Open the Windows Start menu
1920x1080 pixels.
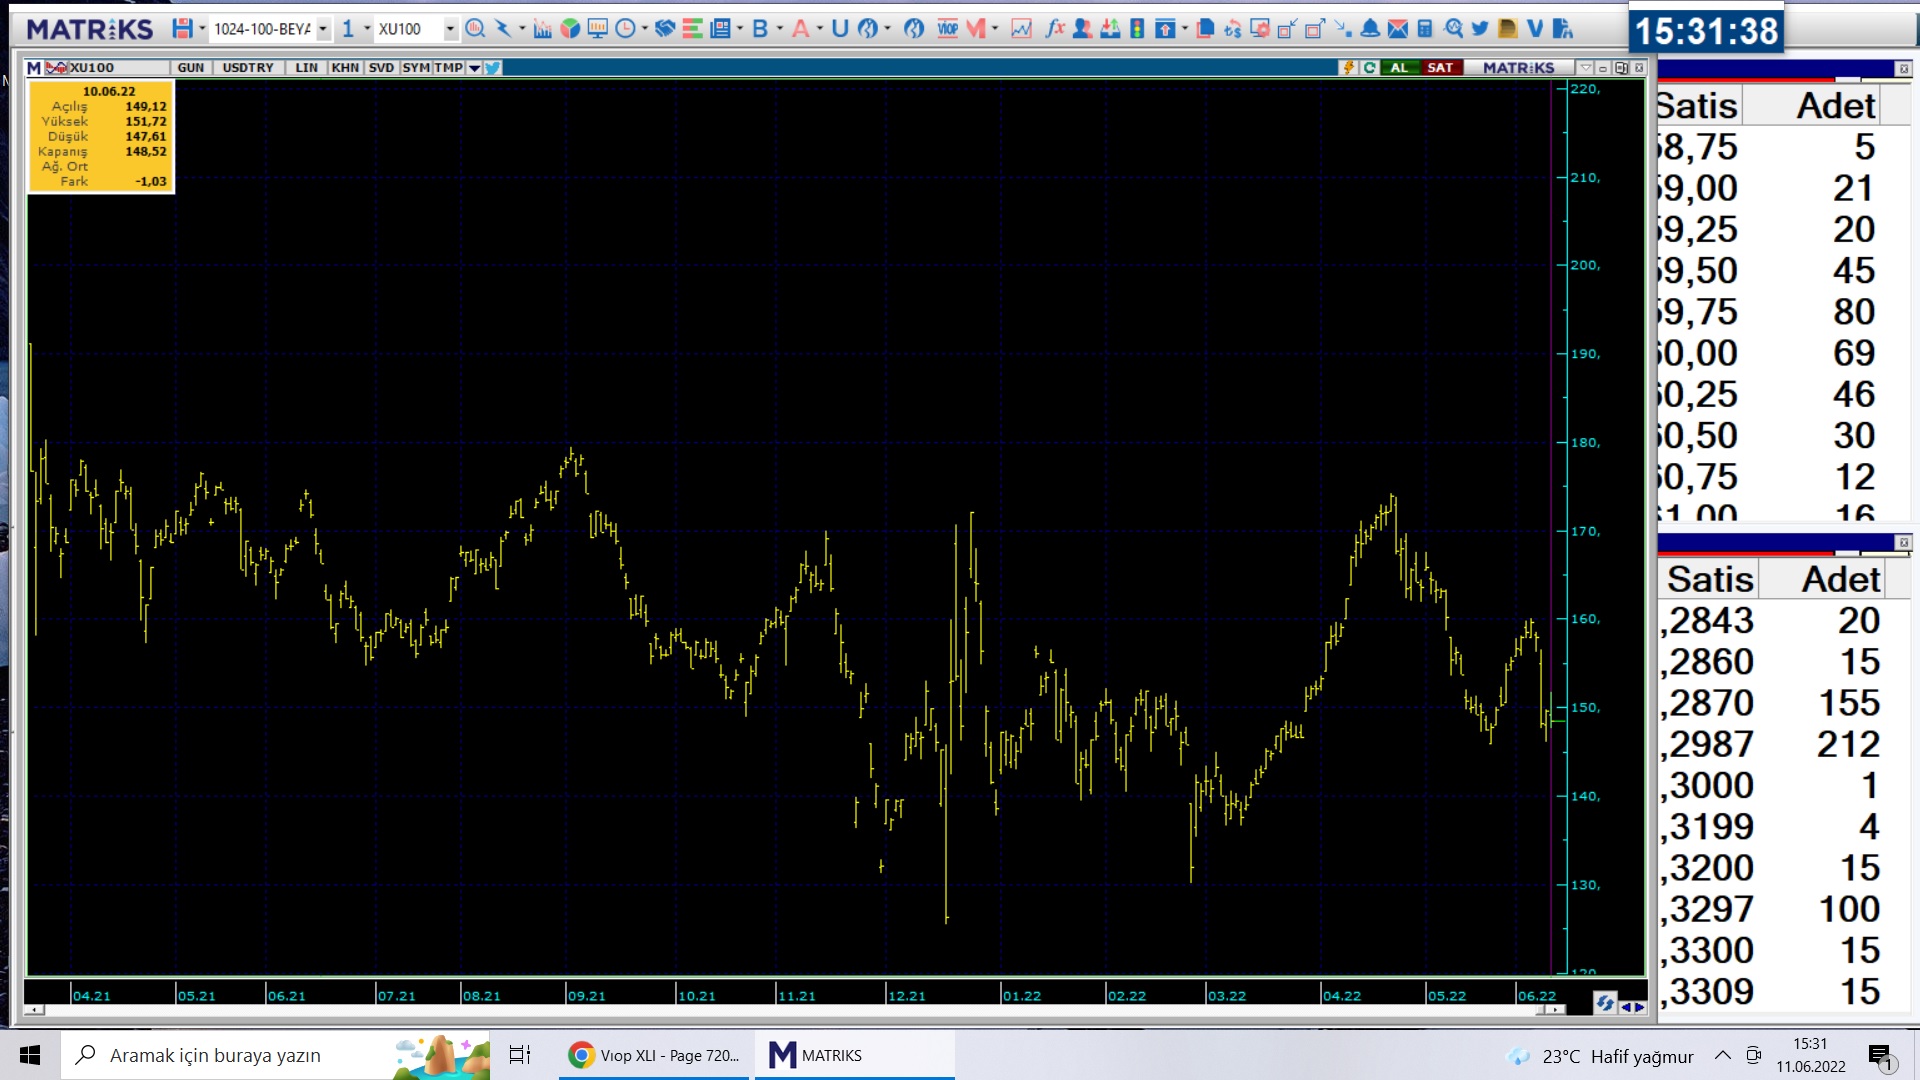click(30, 1055)
